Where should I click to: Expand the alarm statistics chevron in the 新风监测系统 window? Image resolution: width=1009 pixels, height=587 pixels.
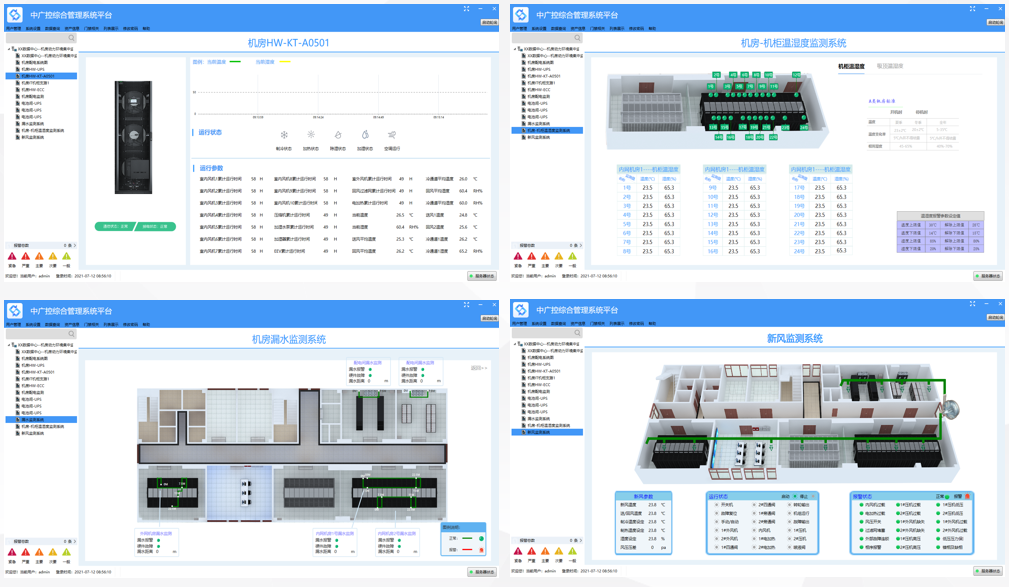(580, 540)
